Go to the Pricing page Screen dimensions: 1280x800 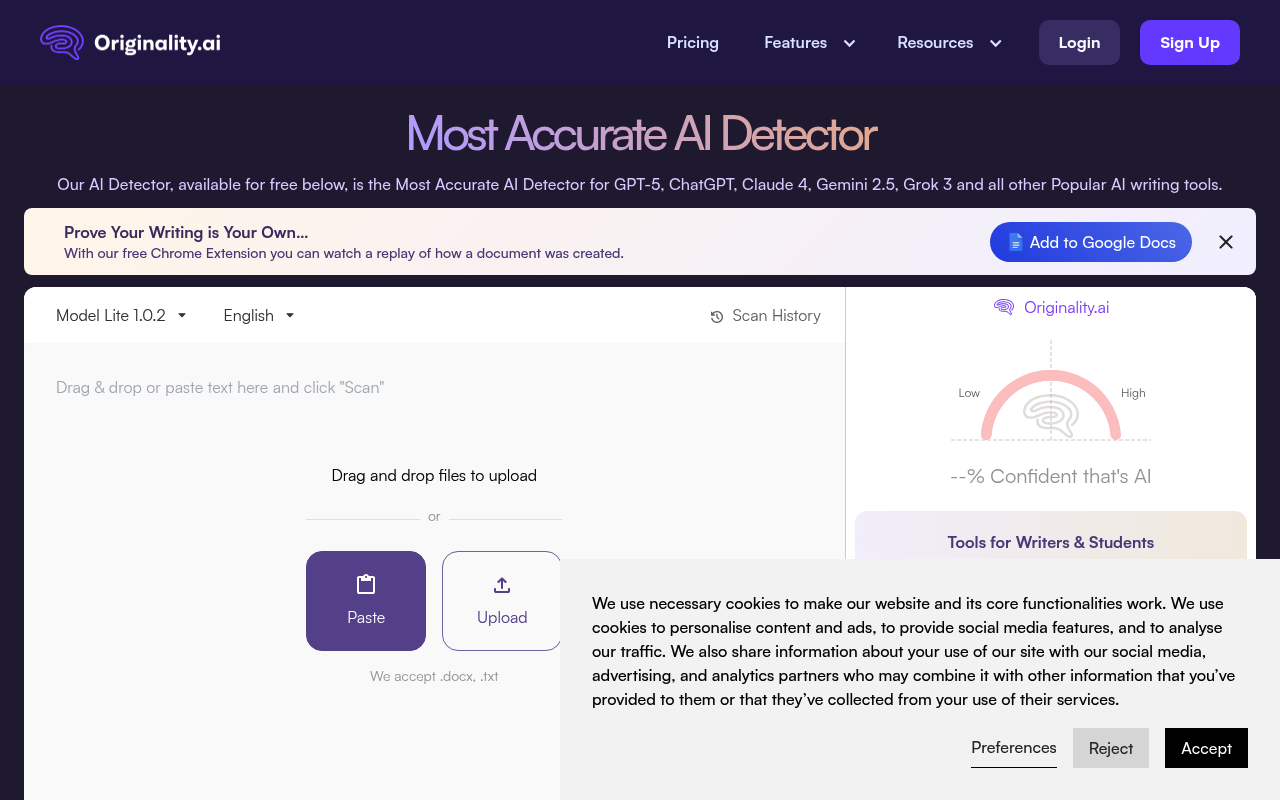693,43
